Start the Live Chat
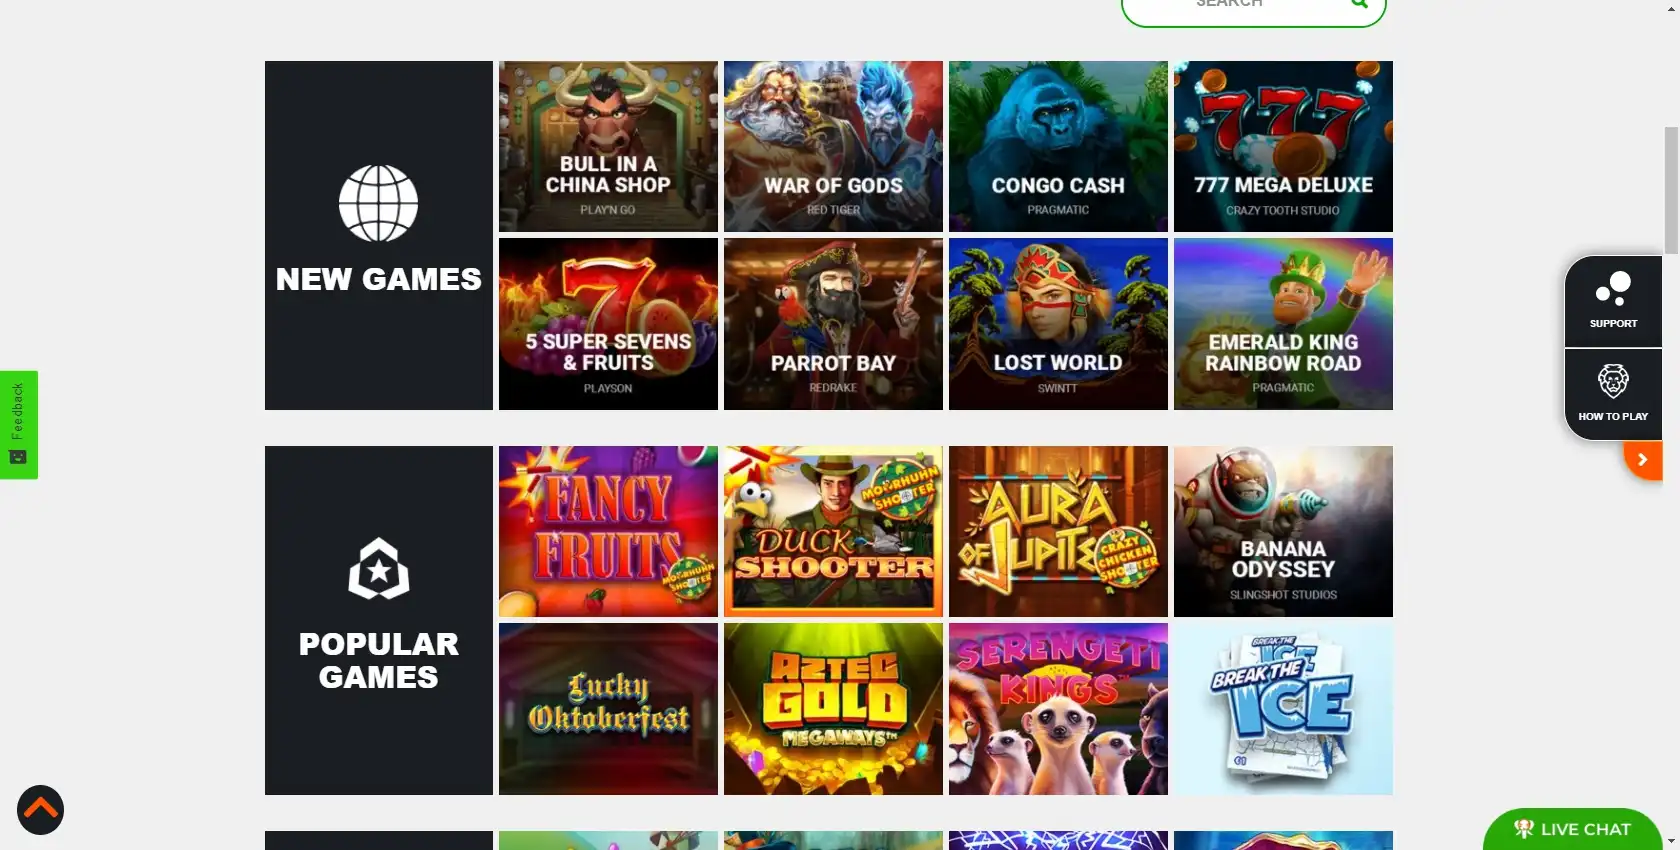Screen dimensions: 1680x850 [1572, 829]
